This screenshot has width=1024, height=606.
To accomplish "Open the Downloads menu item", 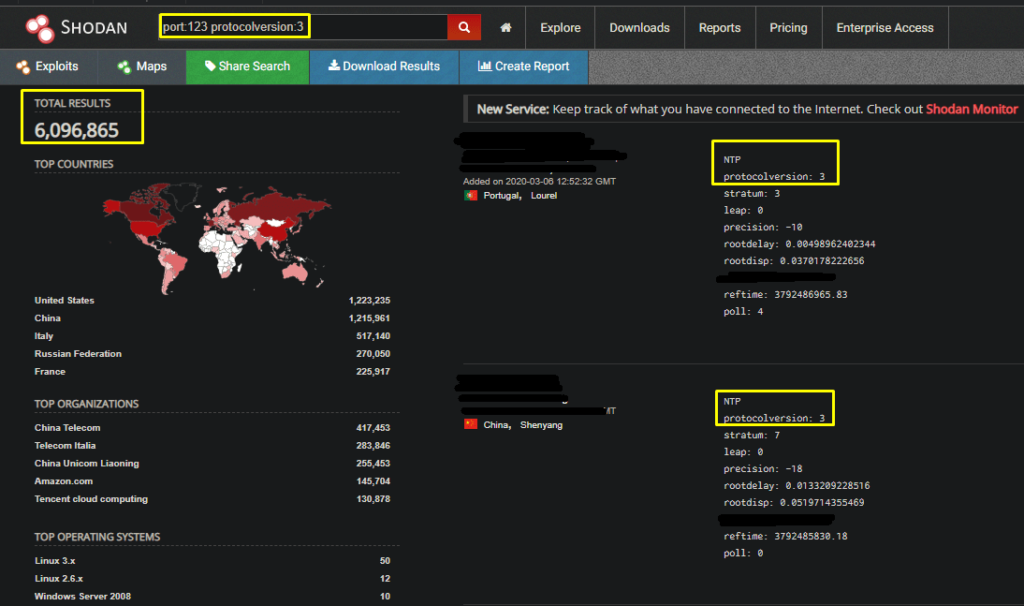I will pos(639,27).
